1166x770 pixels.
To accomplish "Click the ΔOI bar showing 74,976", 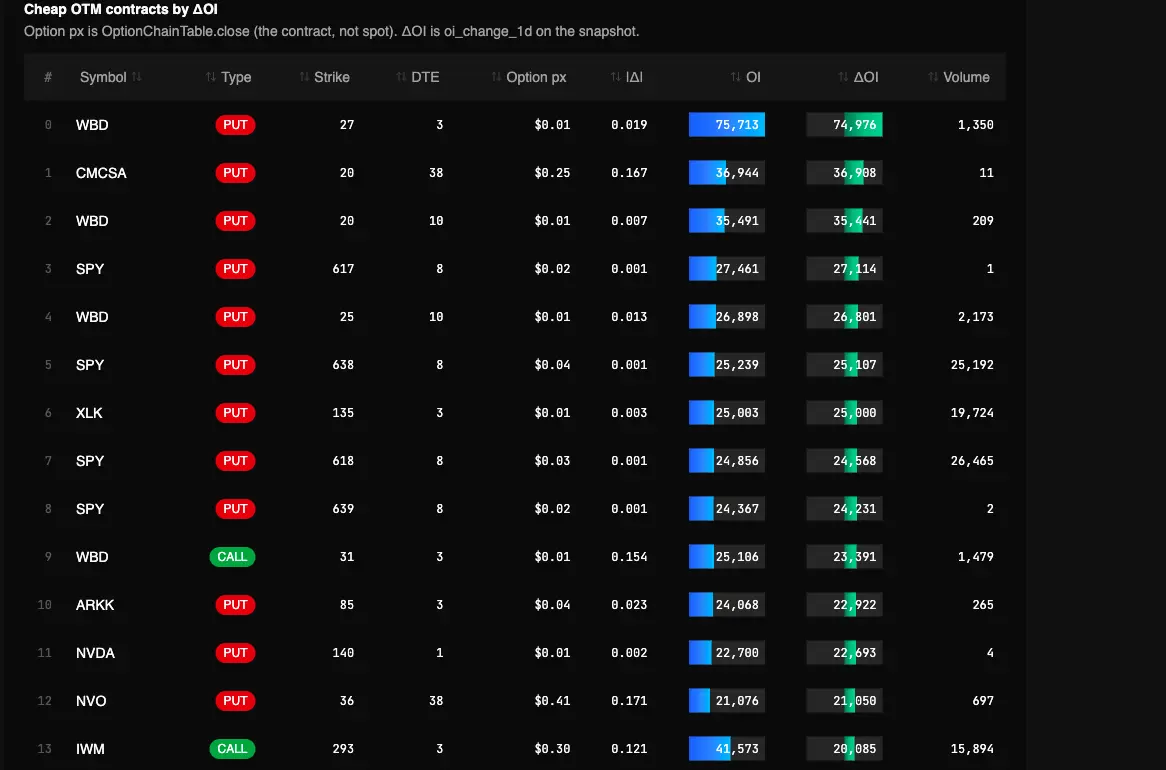I will click(x=844, y=124).
